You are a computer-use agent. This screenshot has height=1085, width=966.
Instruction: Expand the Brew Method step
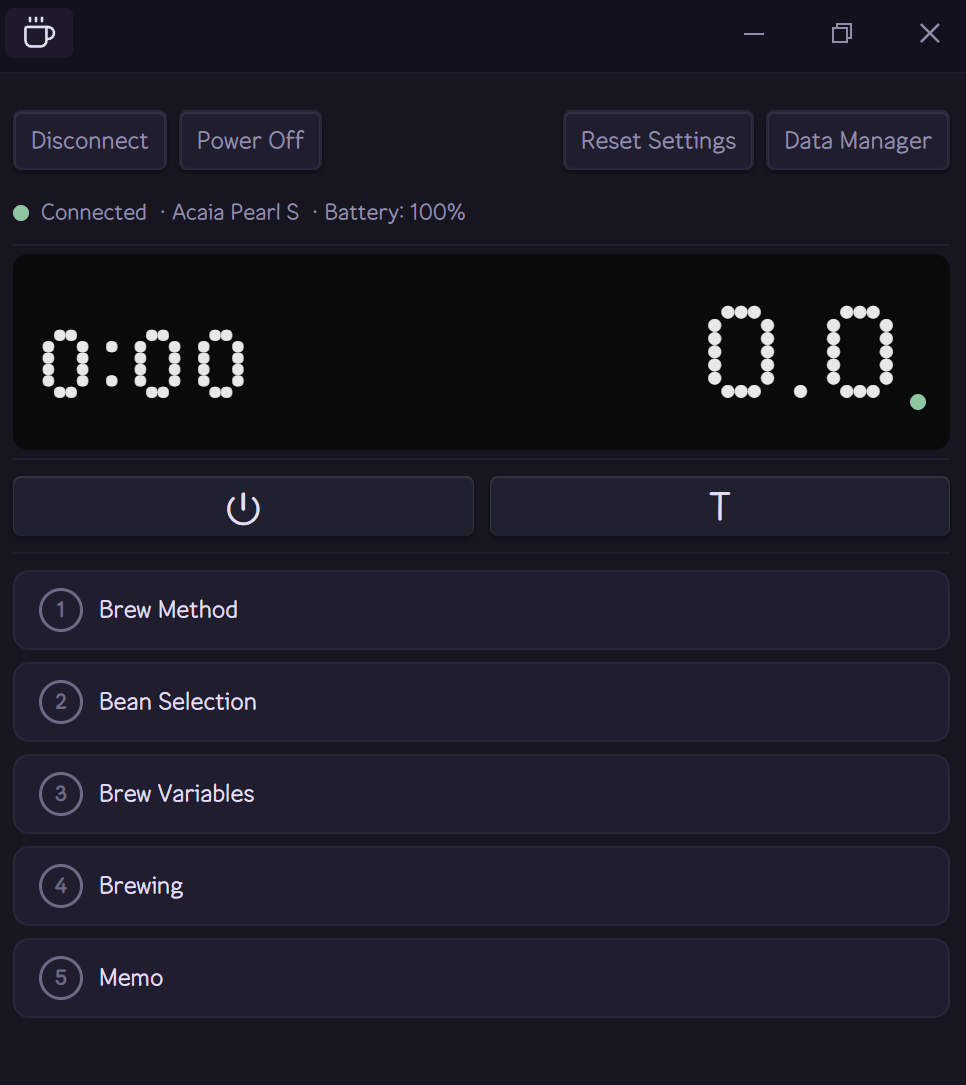(482, 610)
